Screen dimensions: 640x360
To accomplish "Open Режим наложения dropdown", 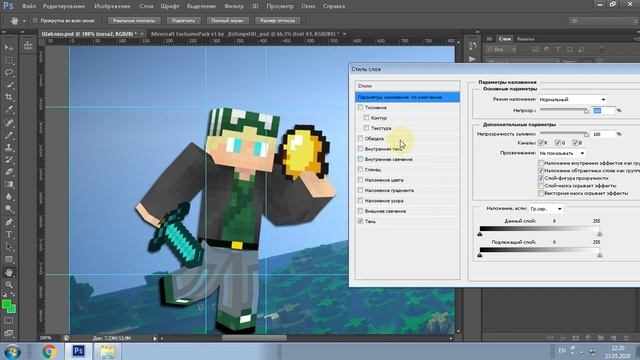I will click(572, 100).
